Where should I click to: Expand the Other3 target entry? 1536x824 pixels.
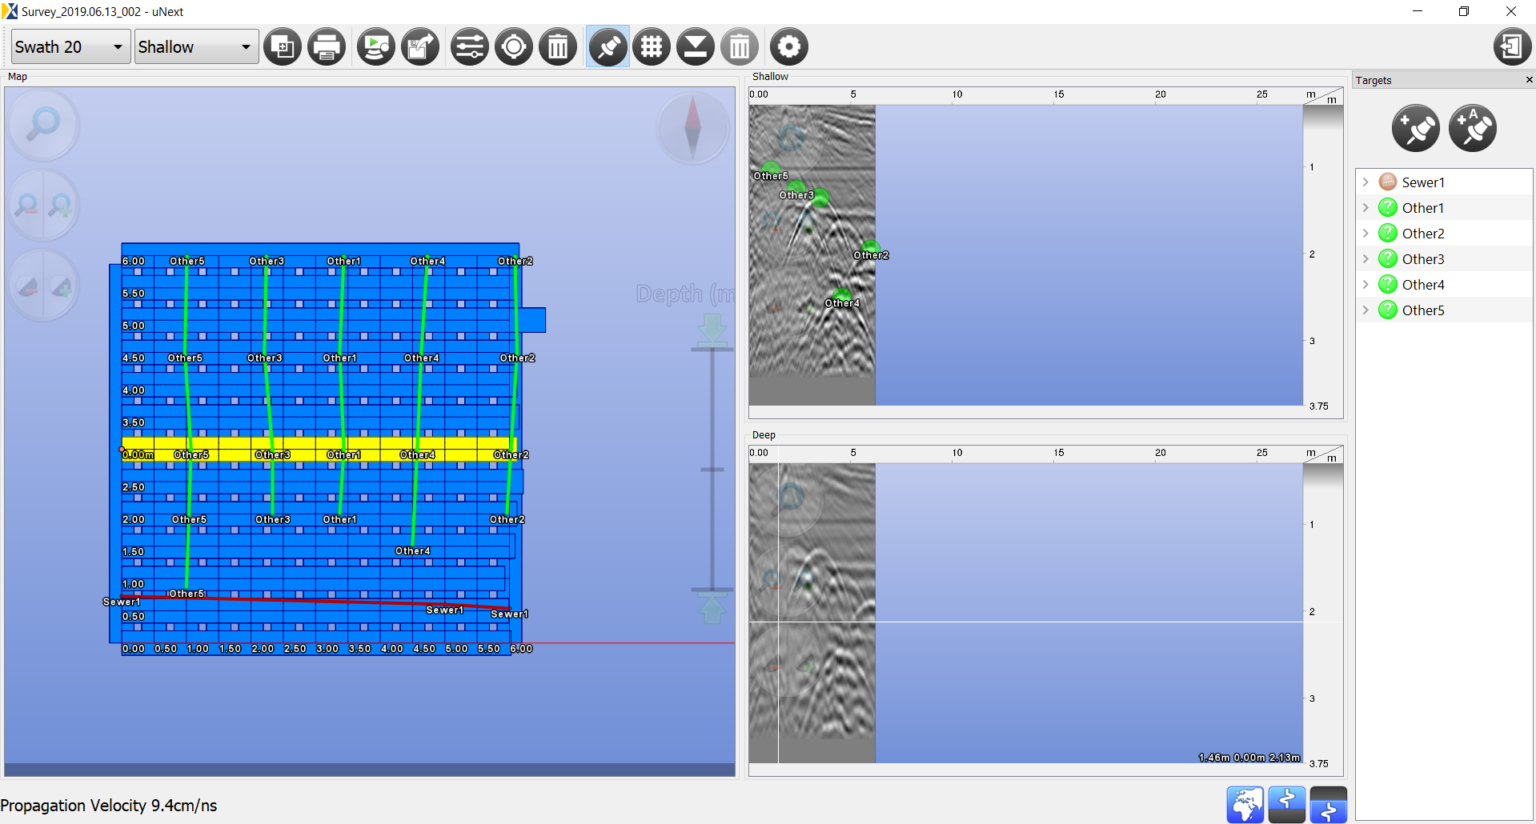click(1366, 258)
